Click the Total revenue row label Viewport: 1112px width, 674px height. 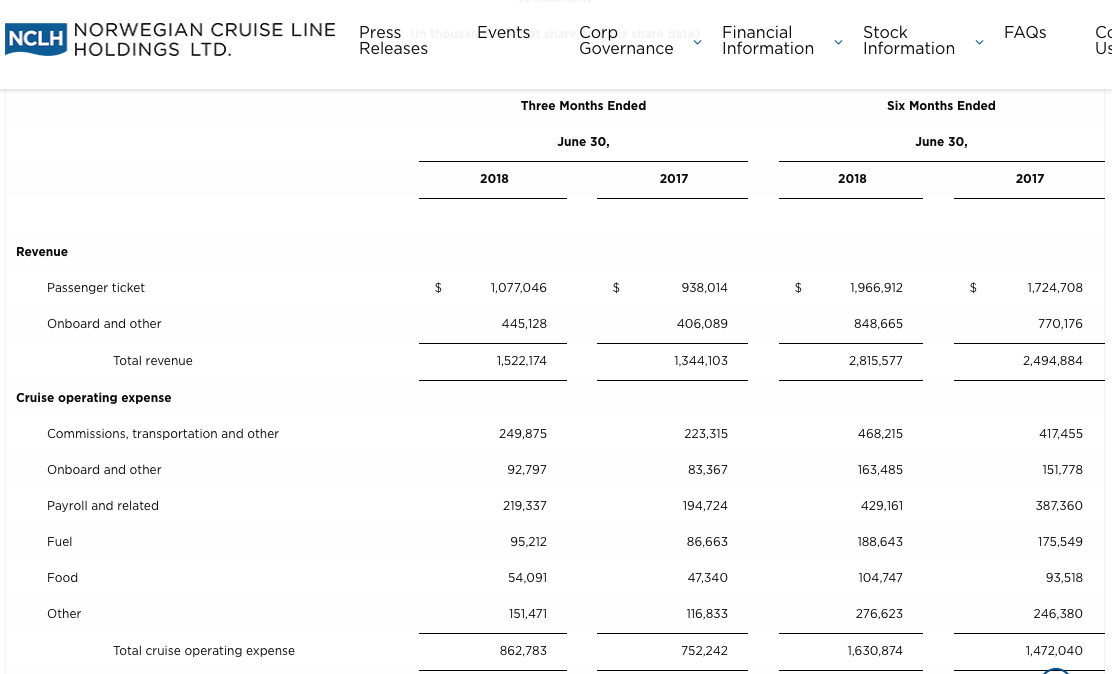[153, 361]
